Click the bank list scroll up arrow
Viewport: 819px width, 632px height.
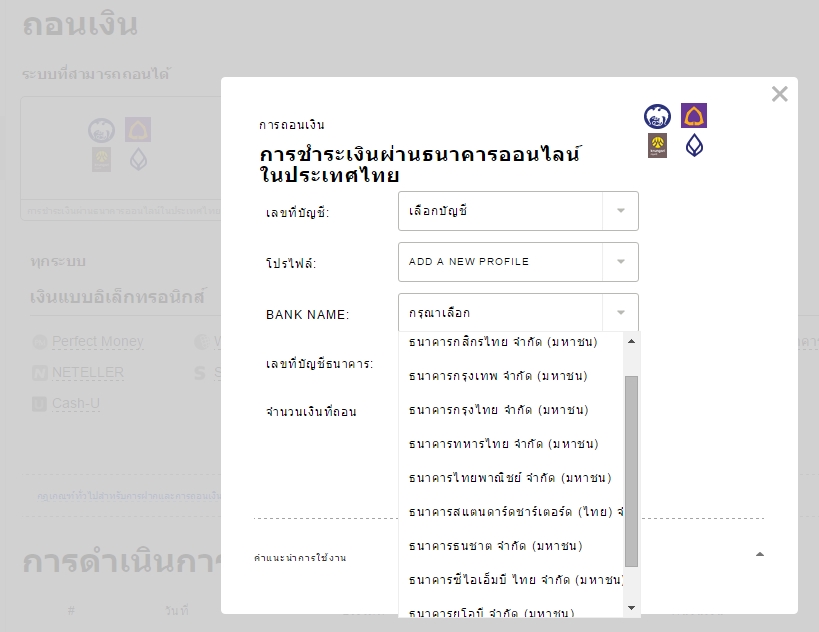pyautogui.click(x=631, y=342)
